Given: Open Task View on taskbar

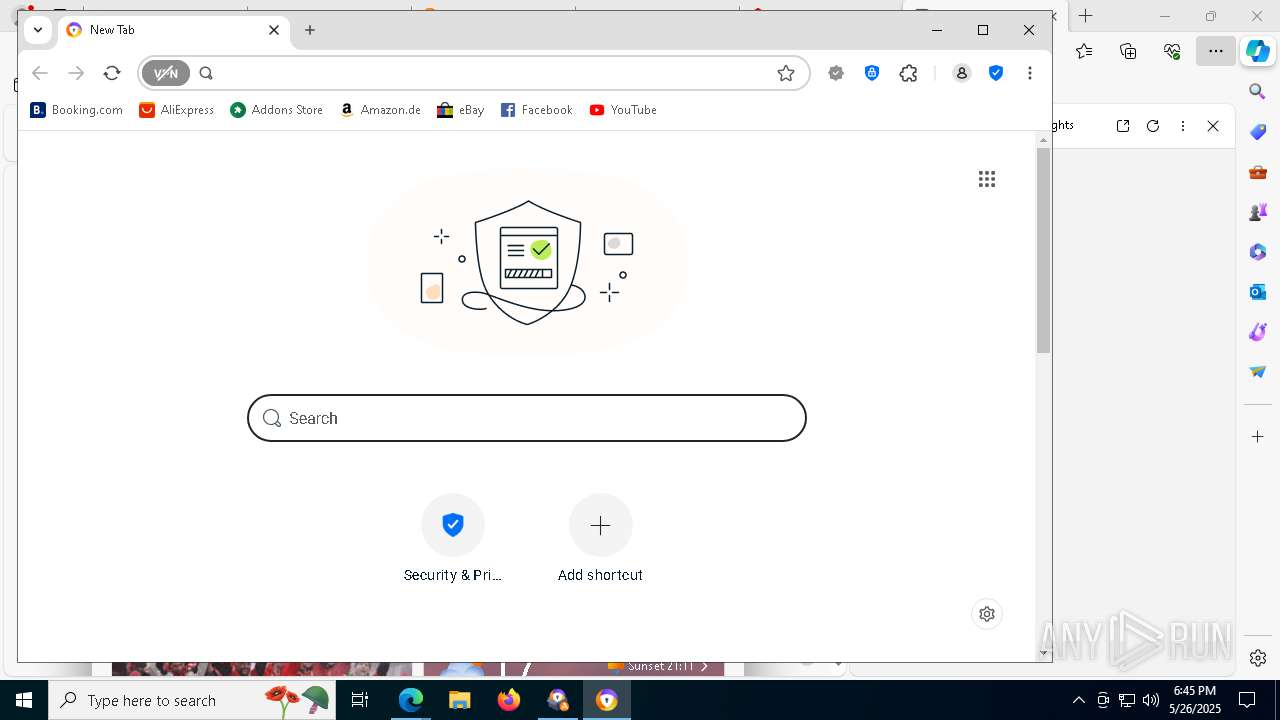Looking at the screenshot, I should [x=360, y=700].
